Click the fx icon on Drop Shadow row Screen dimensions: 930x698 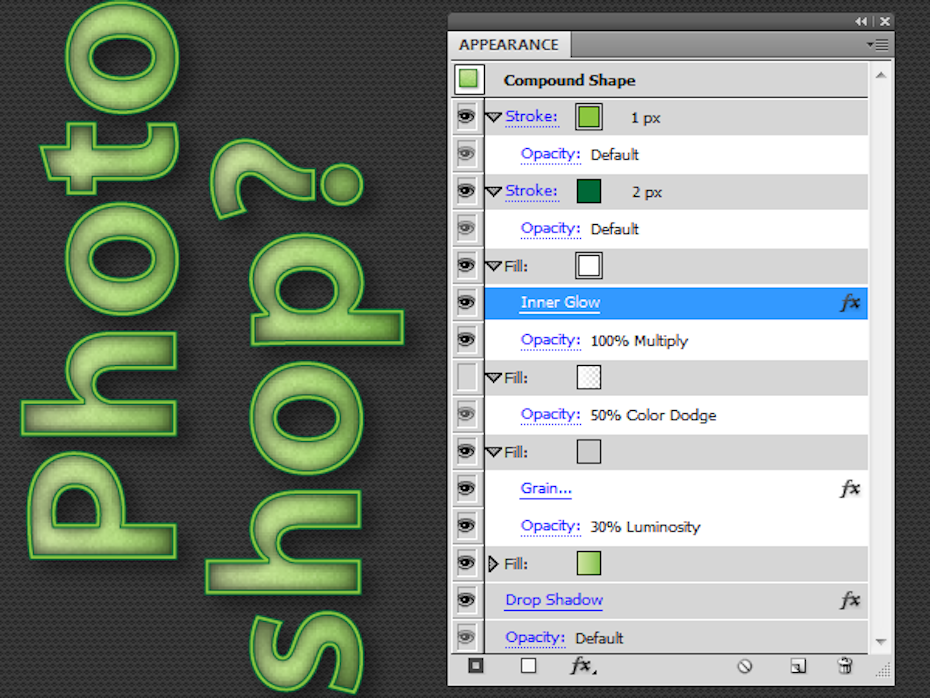850,600
